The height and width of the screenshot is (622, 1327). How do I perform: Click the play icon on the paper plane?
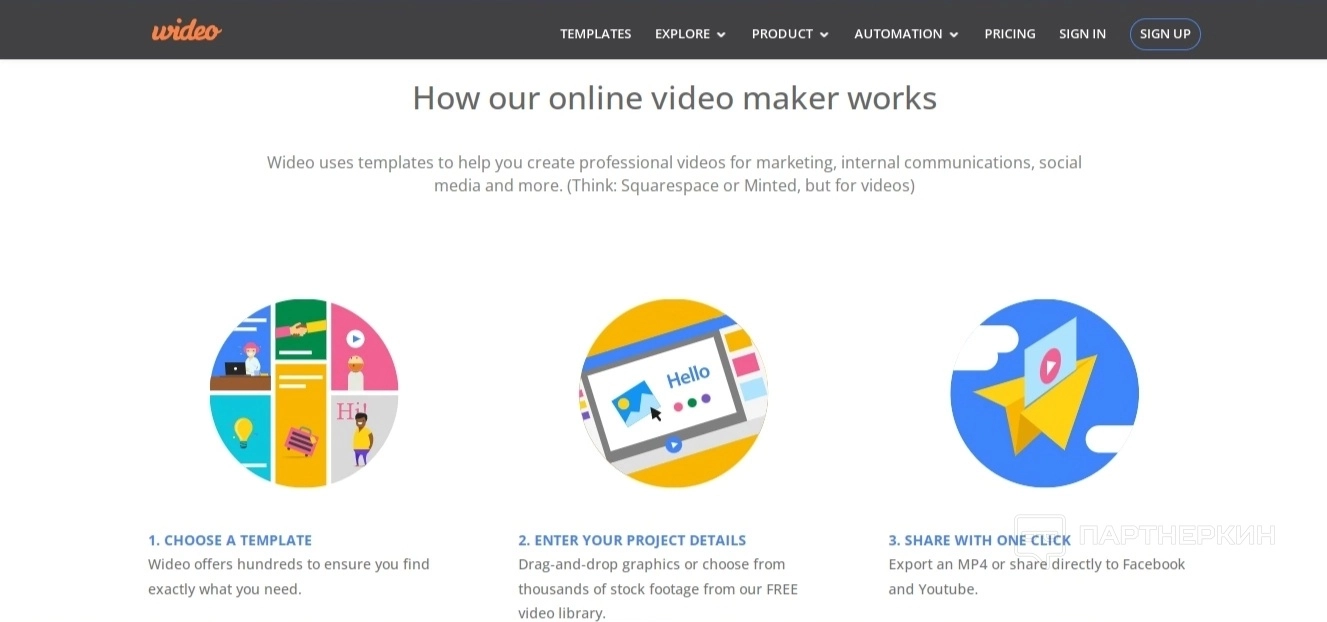tap(1049, 366)
